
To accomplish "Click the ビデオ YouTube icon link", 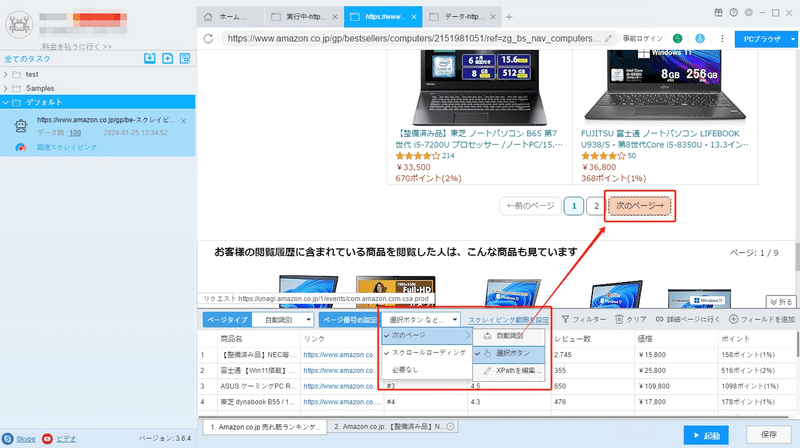I will pos(59,439).
